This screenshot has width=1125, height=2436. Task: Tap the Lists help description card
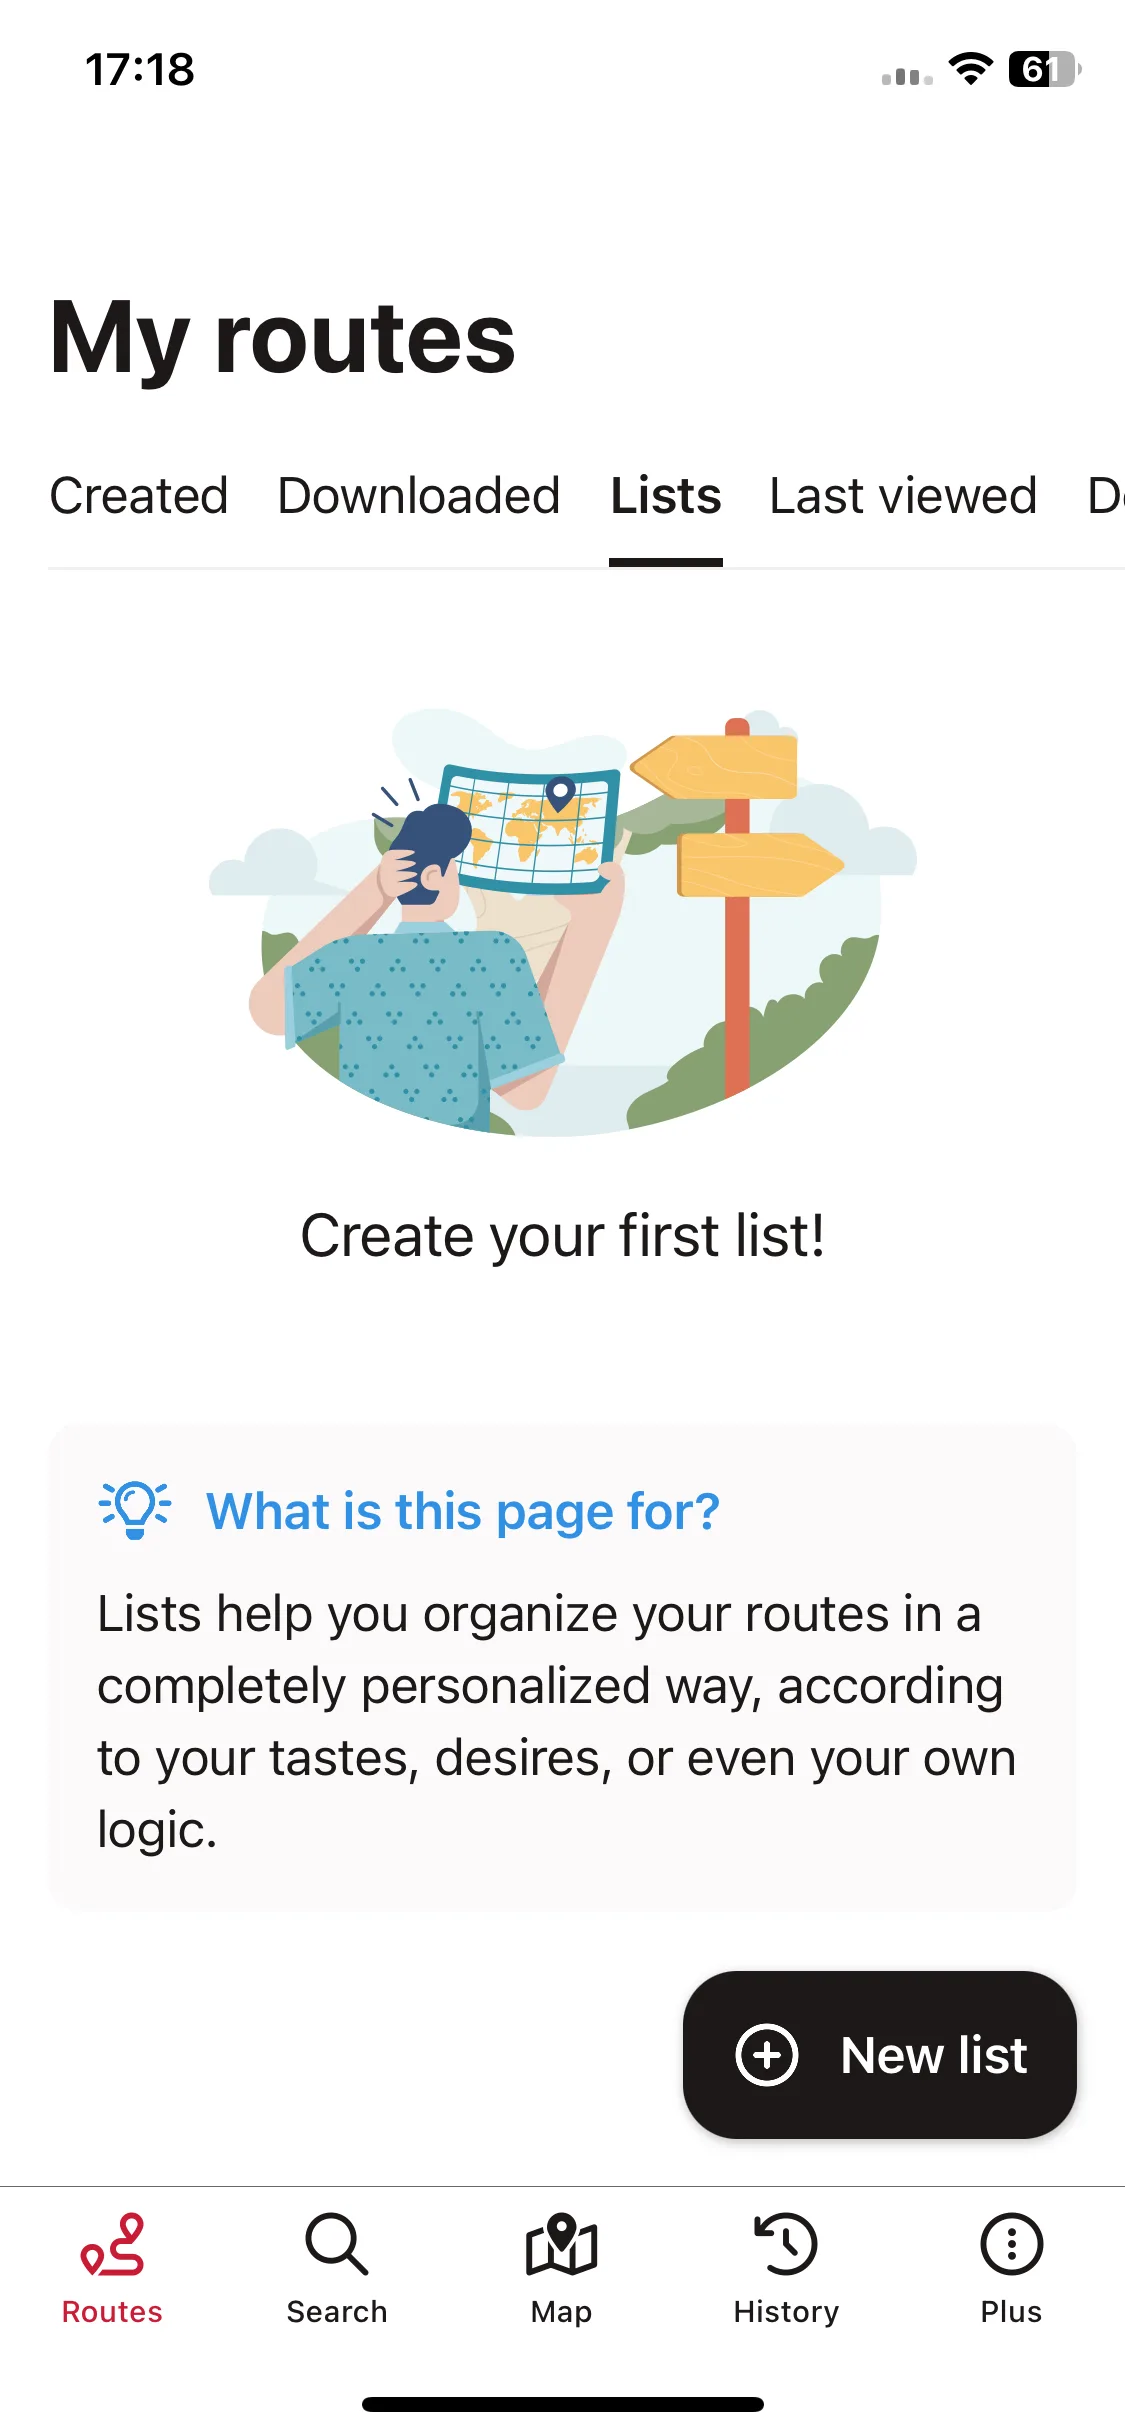(x=562, y=1668)
